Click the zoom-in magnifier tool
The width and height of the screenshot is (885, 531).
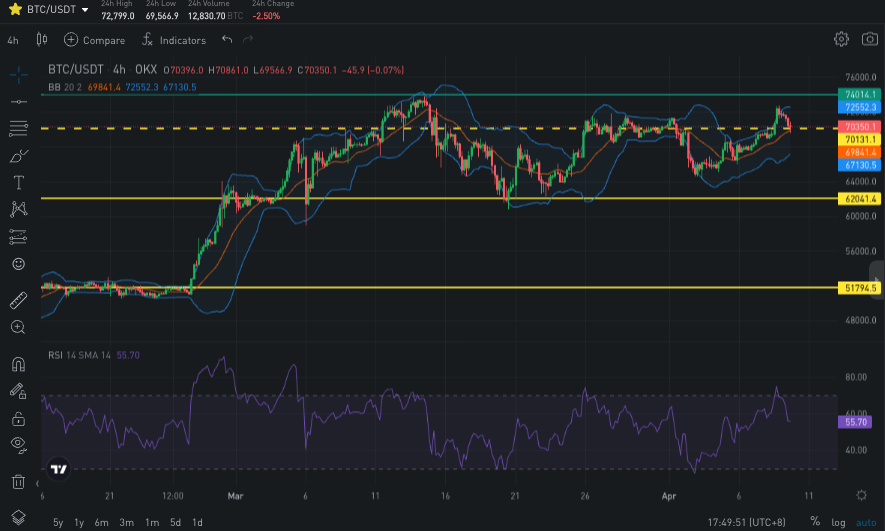pos(18,327)
